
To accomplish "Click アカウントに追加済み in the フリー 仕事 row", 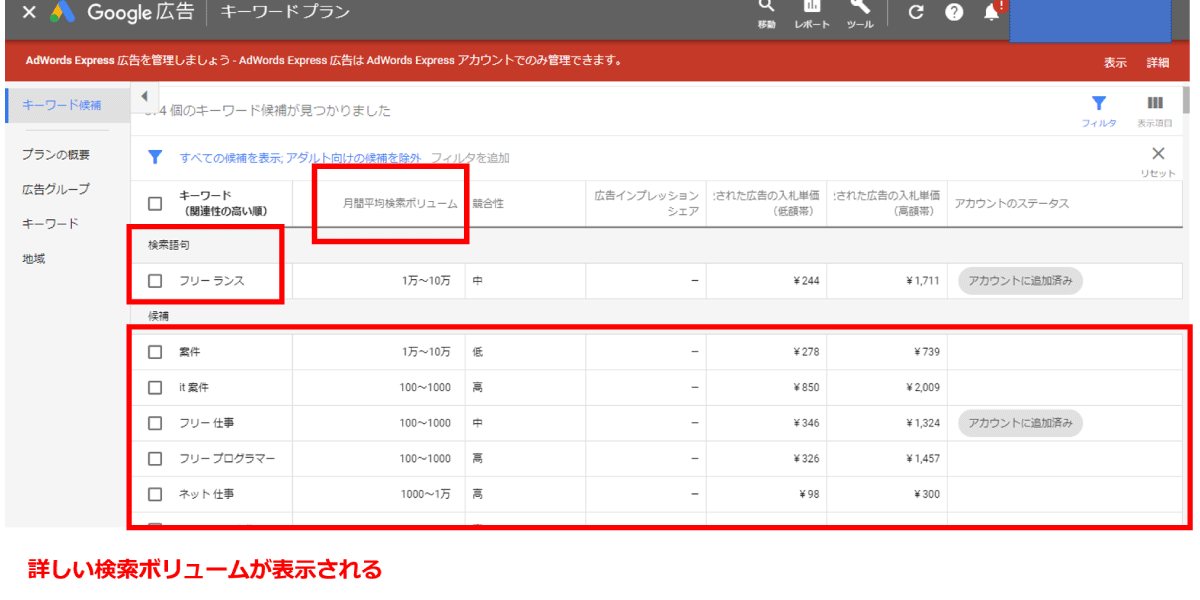I will pos(1020,423).
